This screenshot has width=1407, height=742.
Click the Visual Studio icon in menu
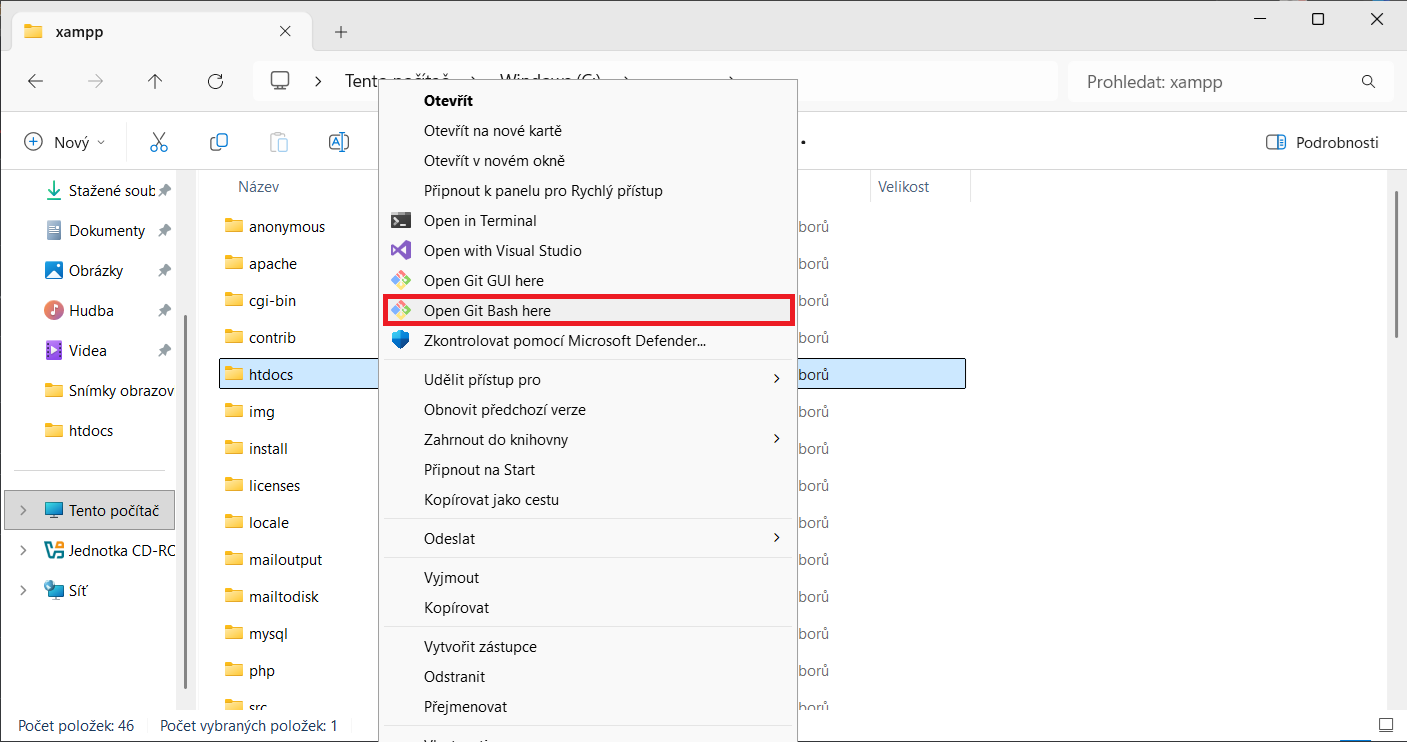pyautogui.click(x=401, y=251)
